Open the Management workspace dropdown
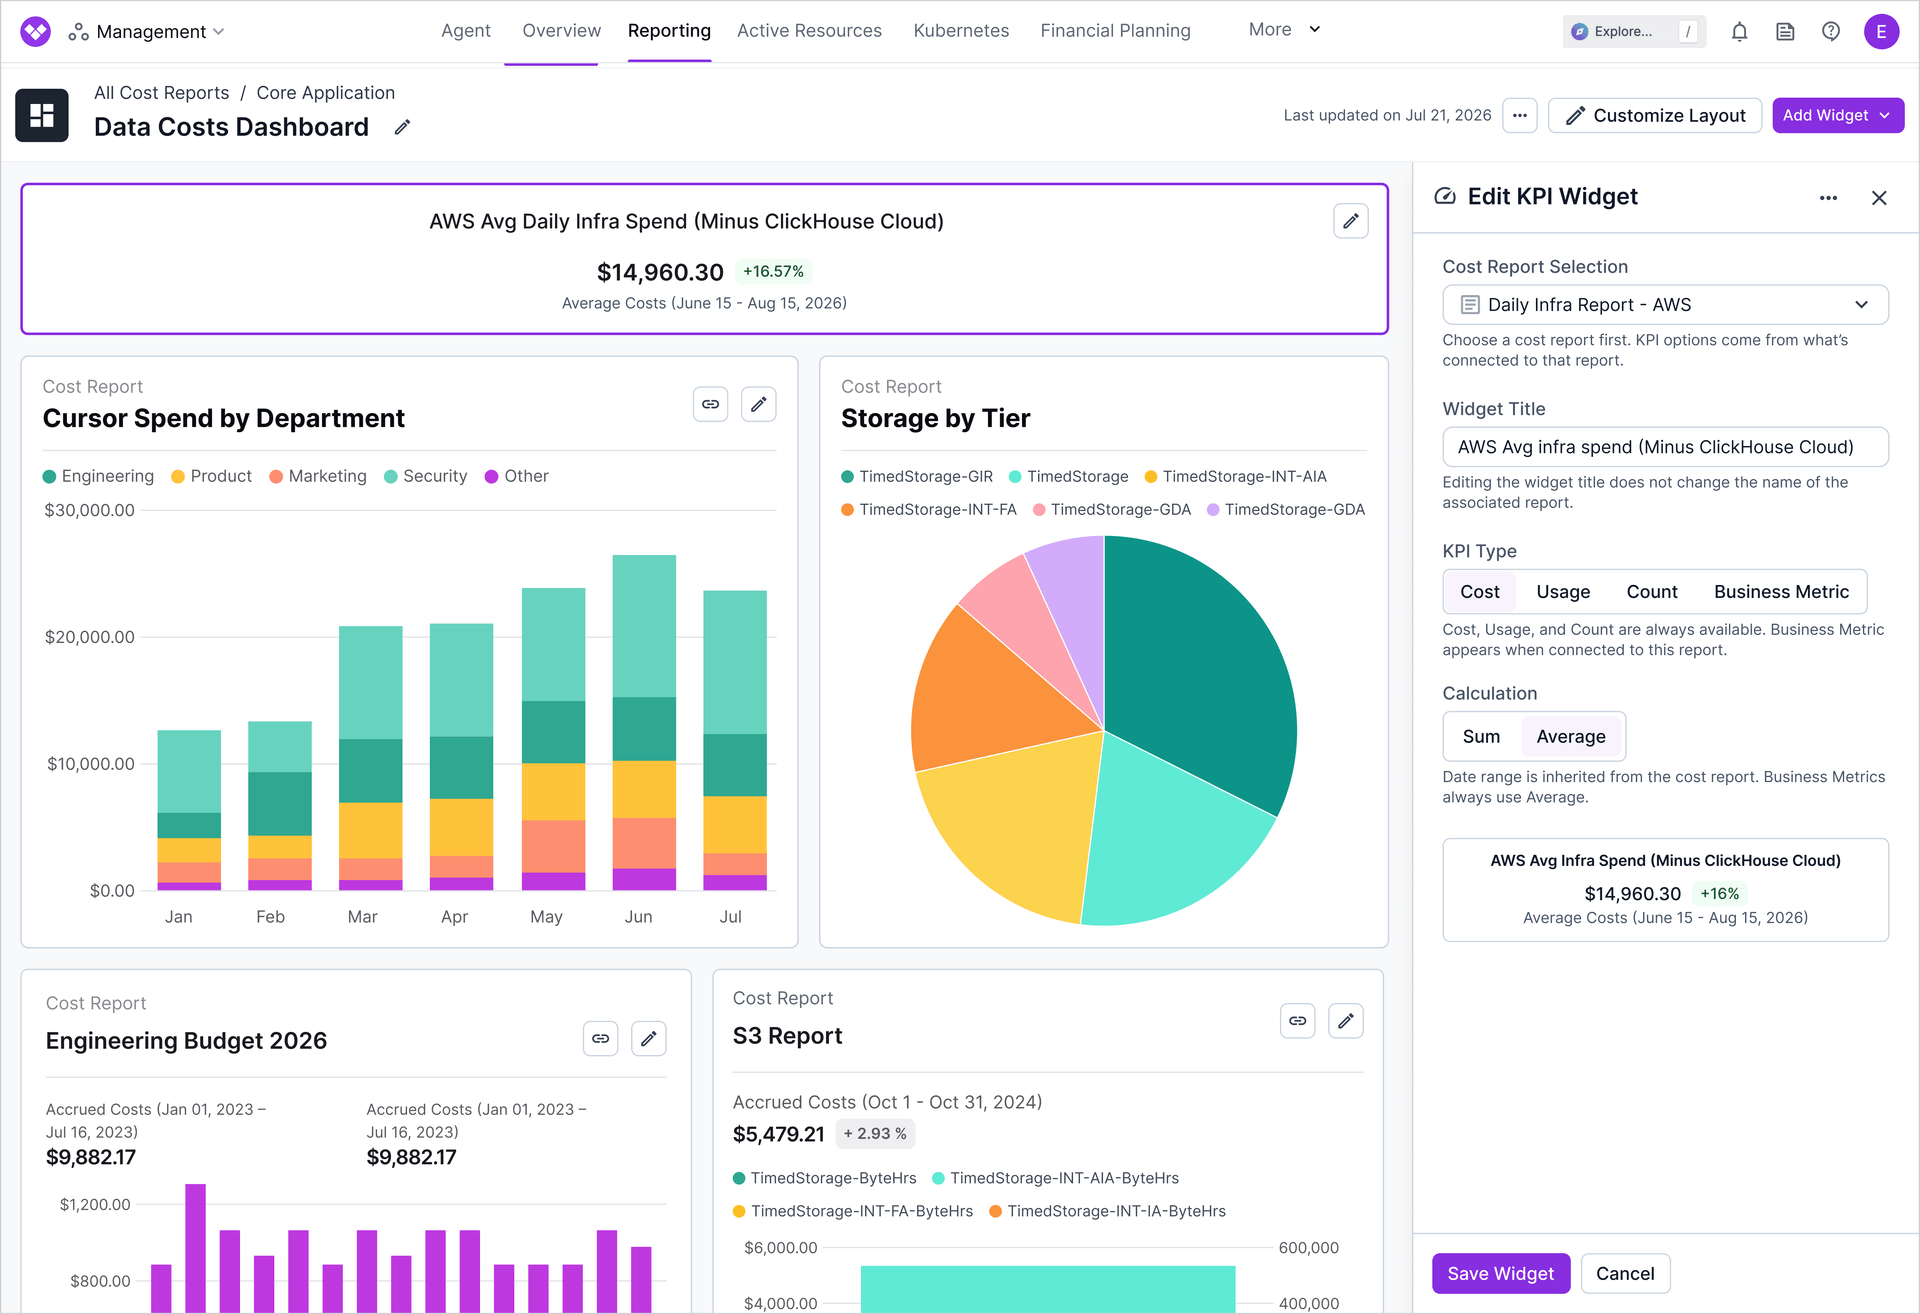Viewport: 1920px width, 1314px height. coord(147,32)
